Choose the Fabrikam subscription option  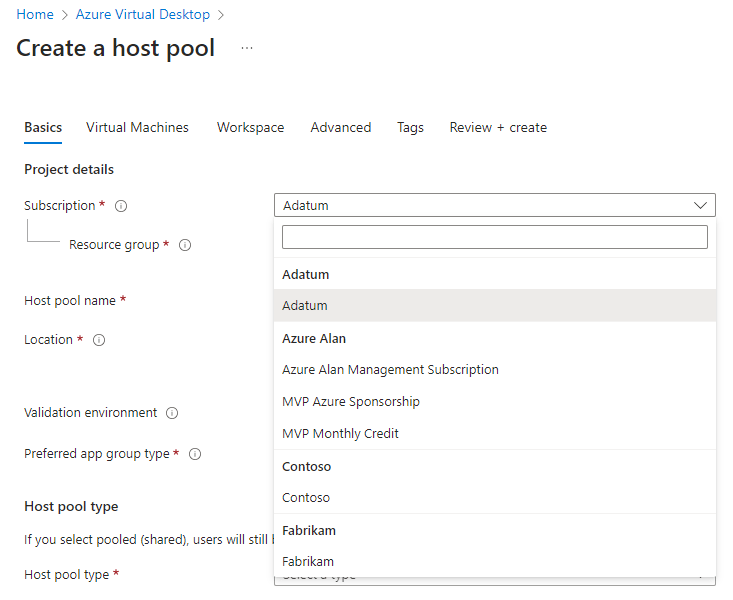pos(308,562)
